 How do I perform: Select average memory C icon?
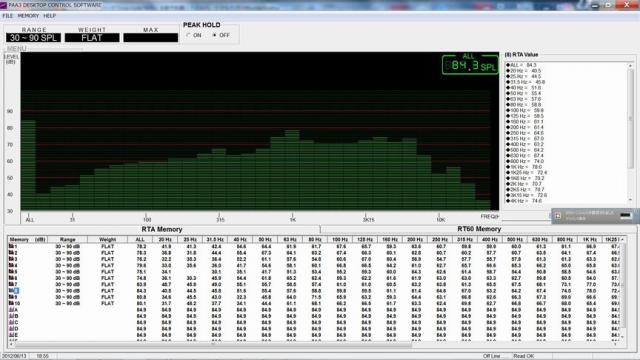tap(11, 322)
